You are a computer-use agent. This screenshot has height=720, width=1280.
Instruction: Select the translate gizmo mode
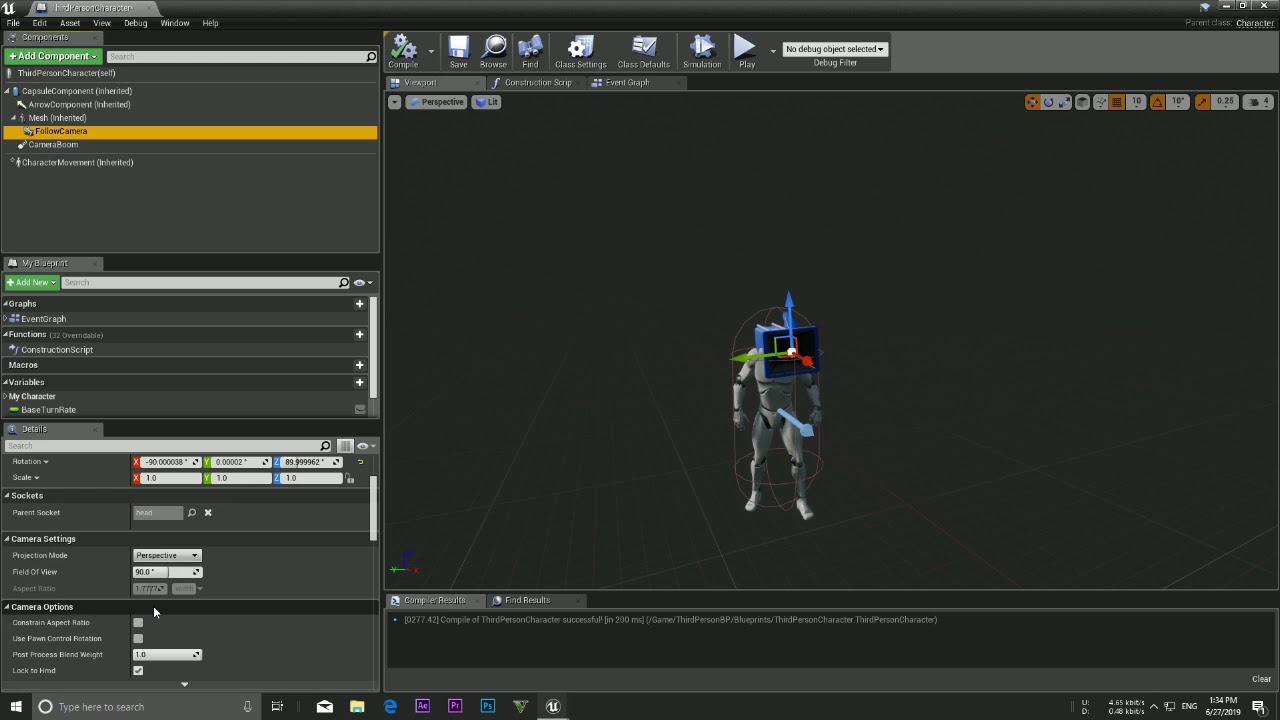[1032, 102]
